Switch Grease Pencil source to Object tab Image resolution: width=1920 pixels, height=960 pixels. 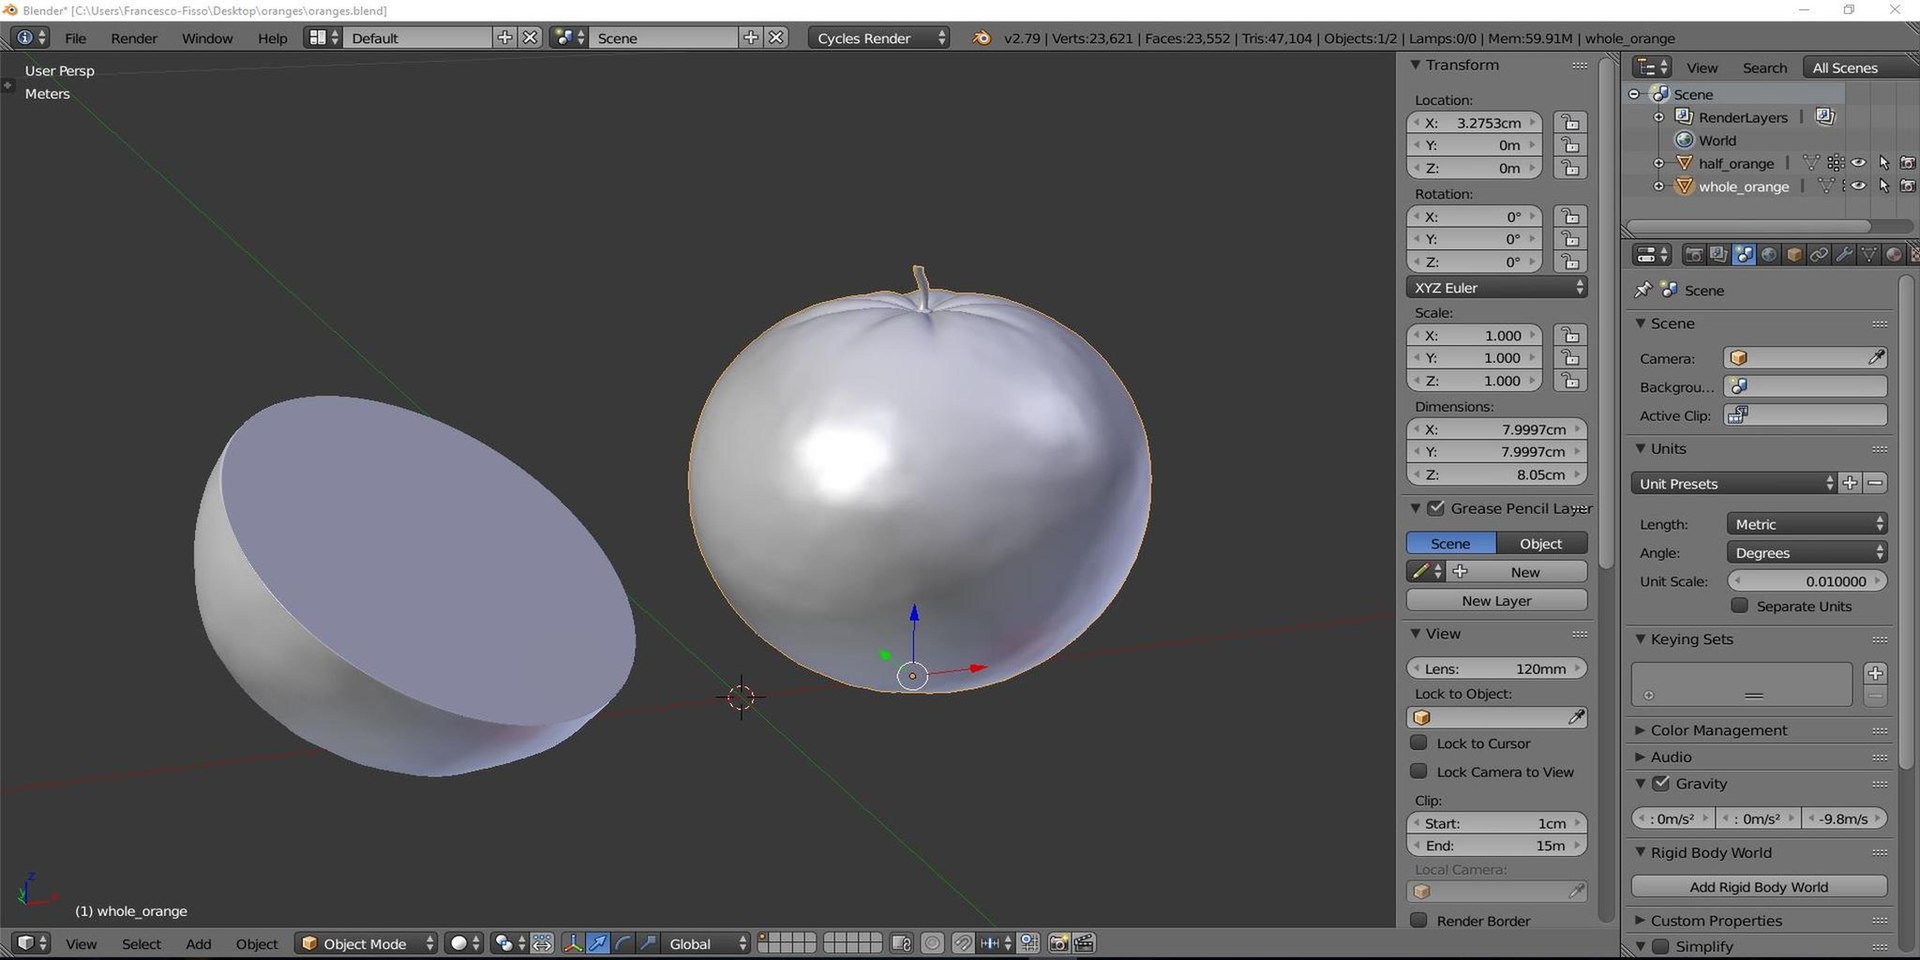pos(1541,543)
